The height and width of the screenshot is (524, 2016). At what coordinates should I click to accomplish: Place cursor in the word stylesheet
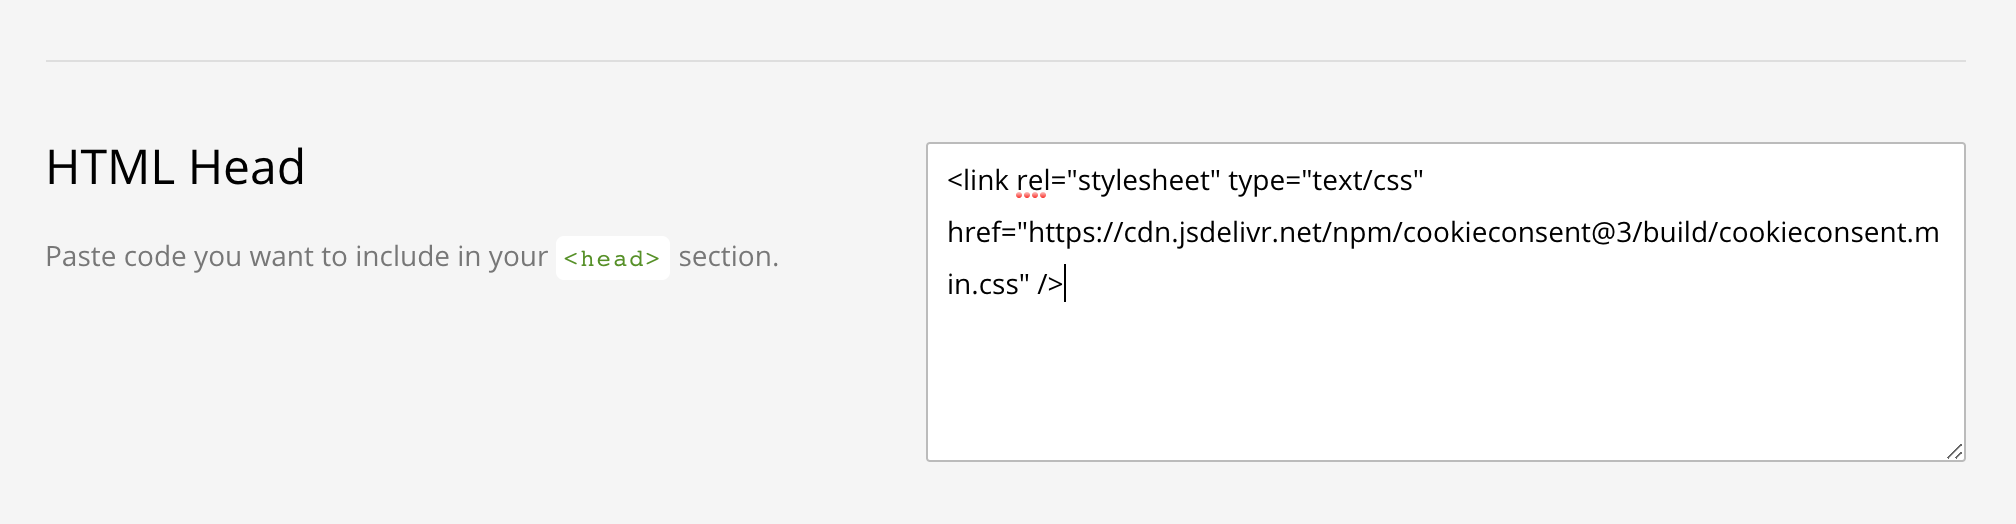1144,181
